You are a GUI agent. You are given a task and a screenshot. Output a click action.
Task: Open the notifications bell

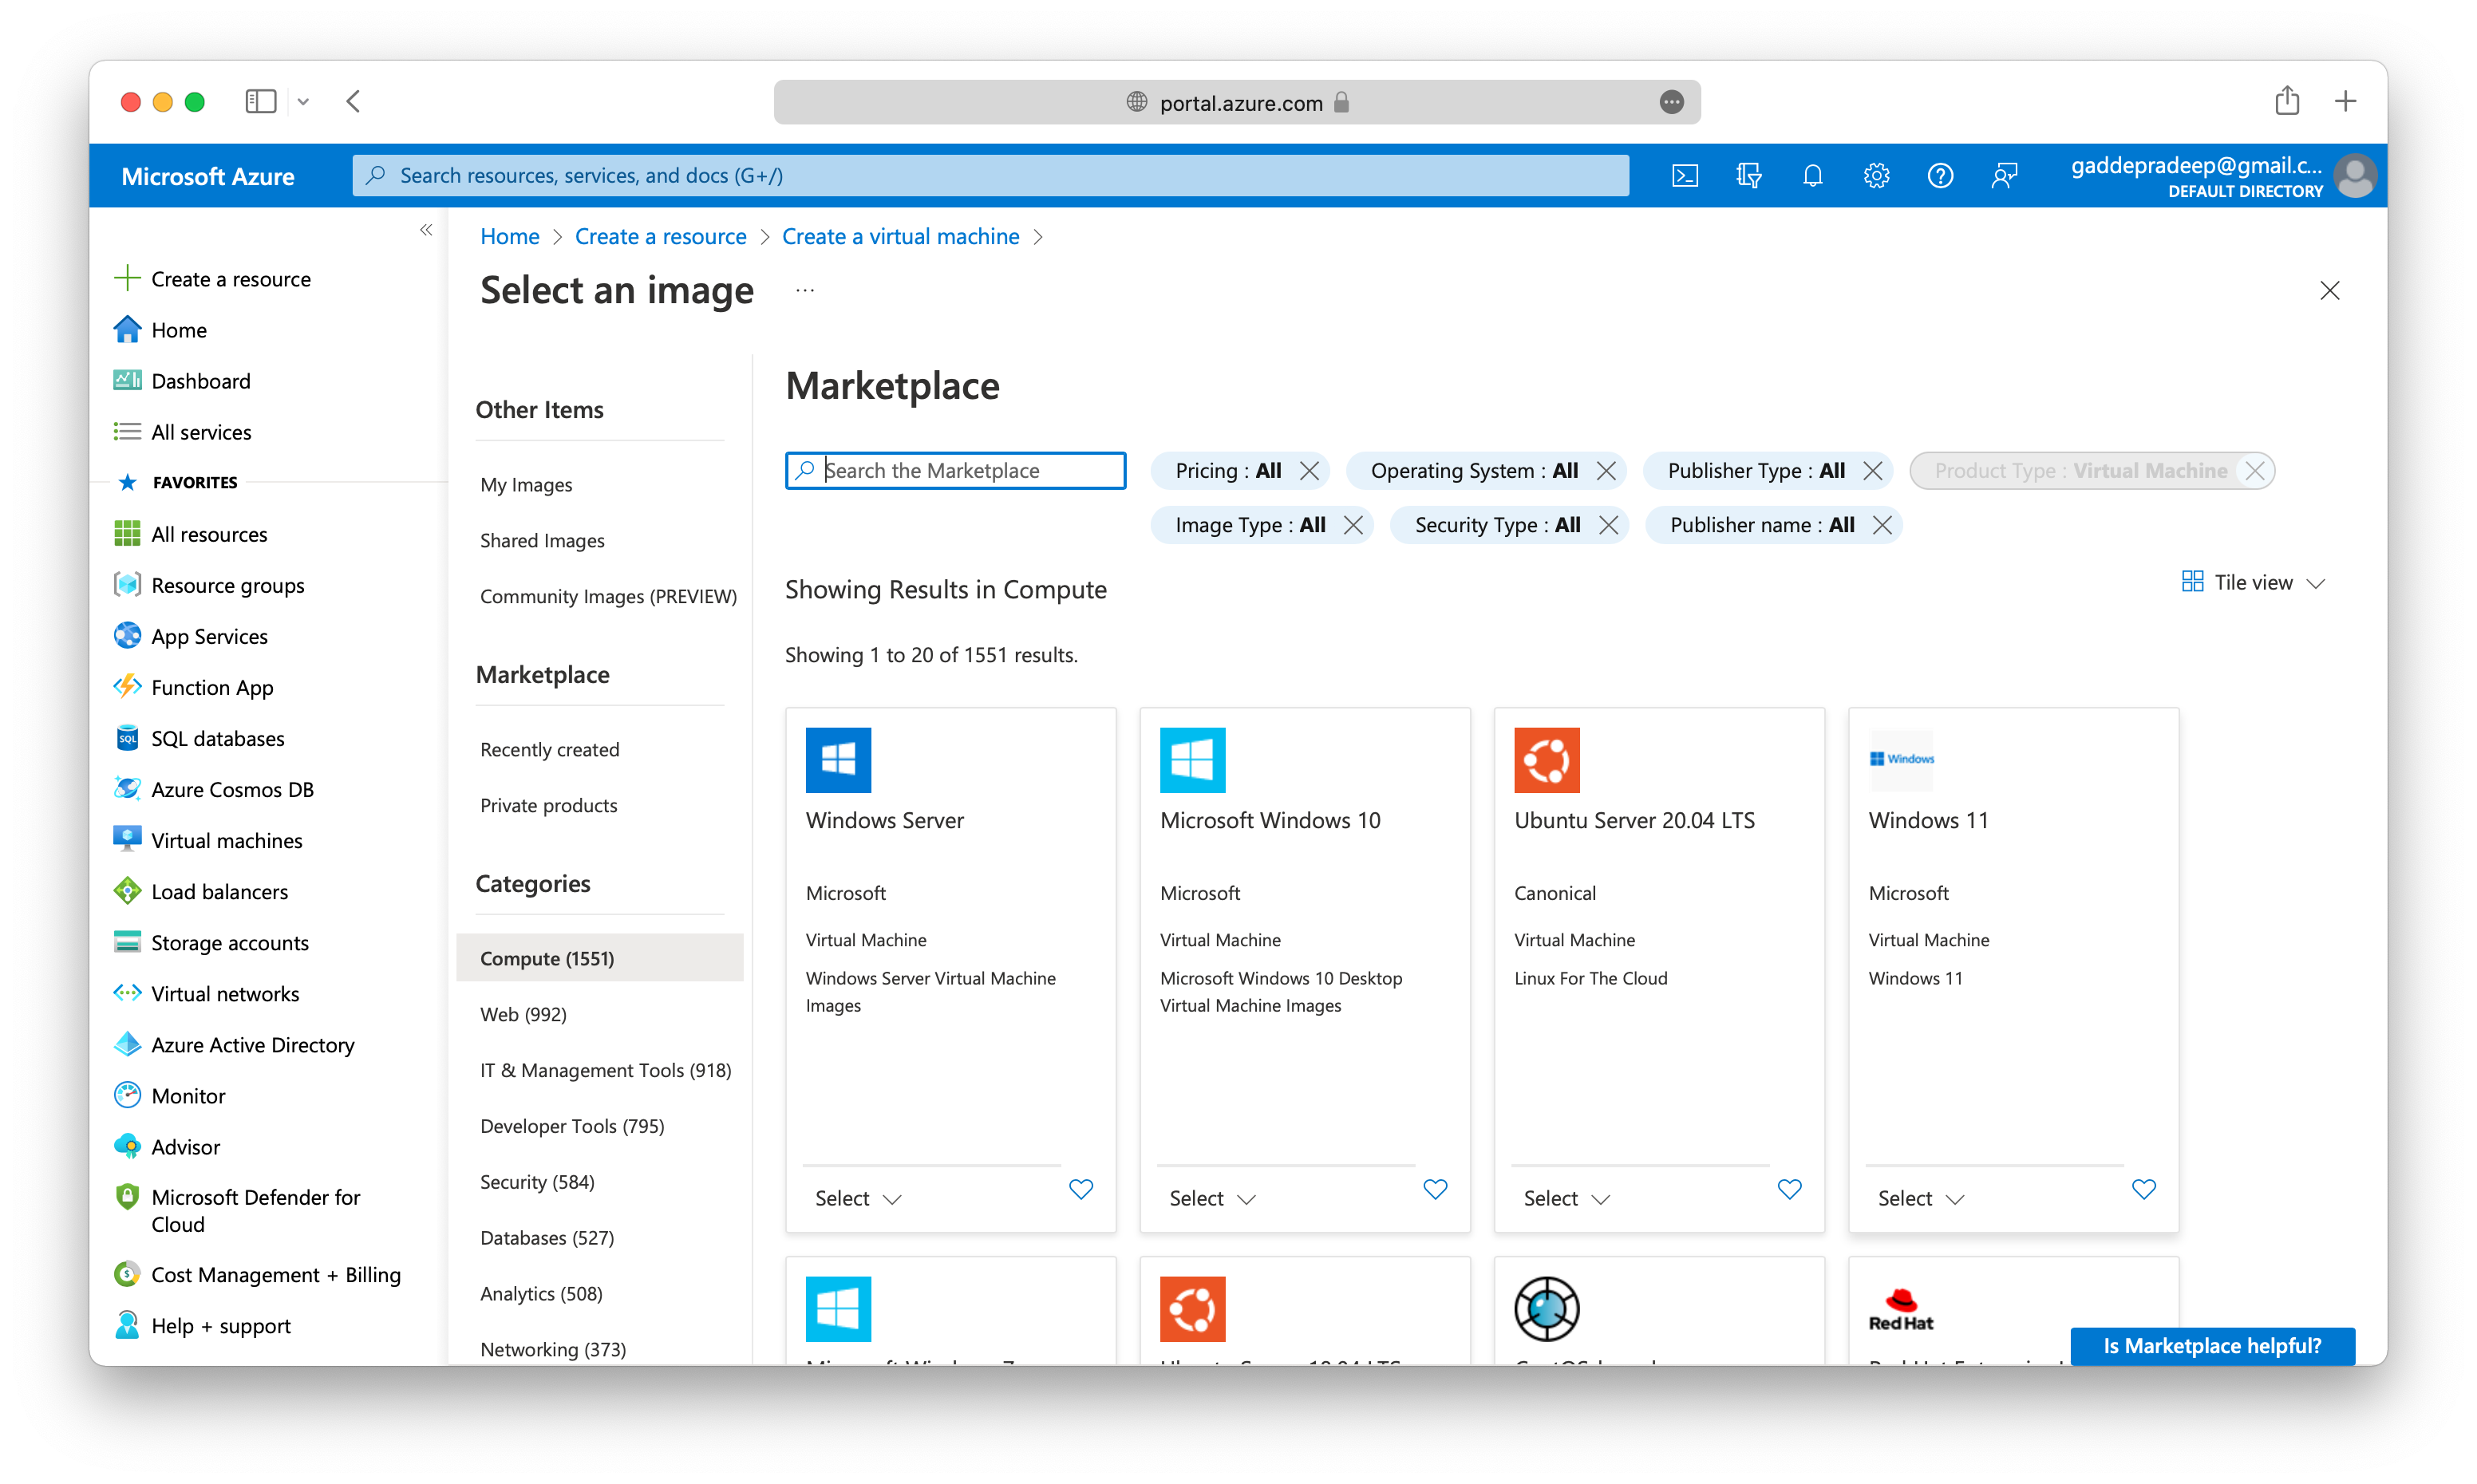point(1812,176)
